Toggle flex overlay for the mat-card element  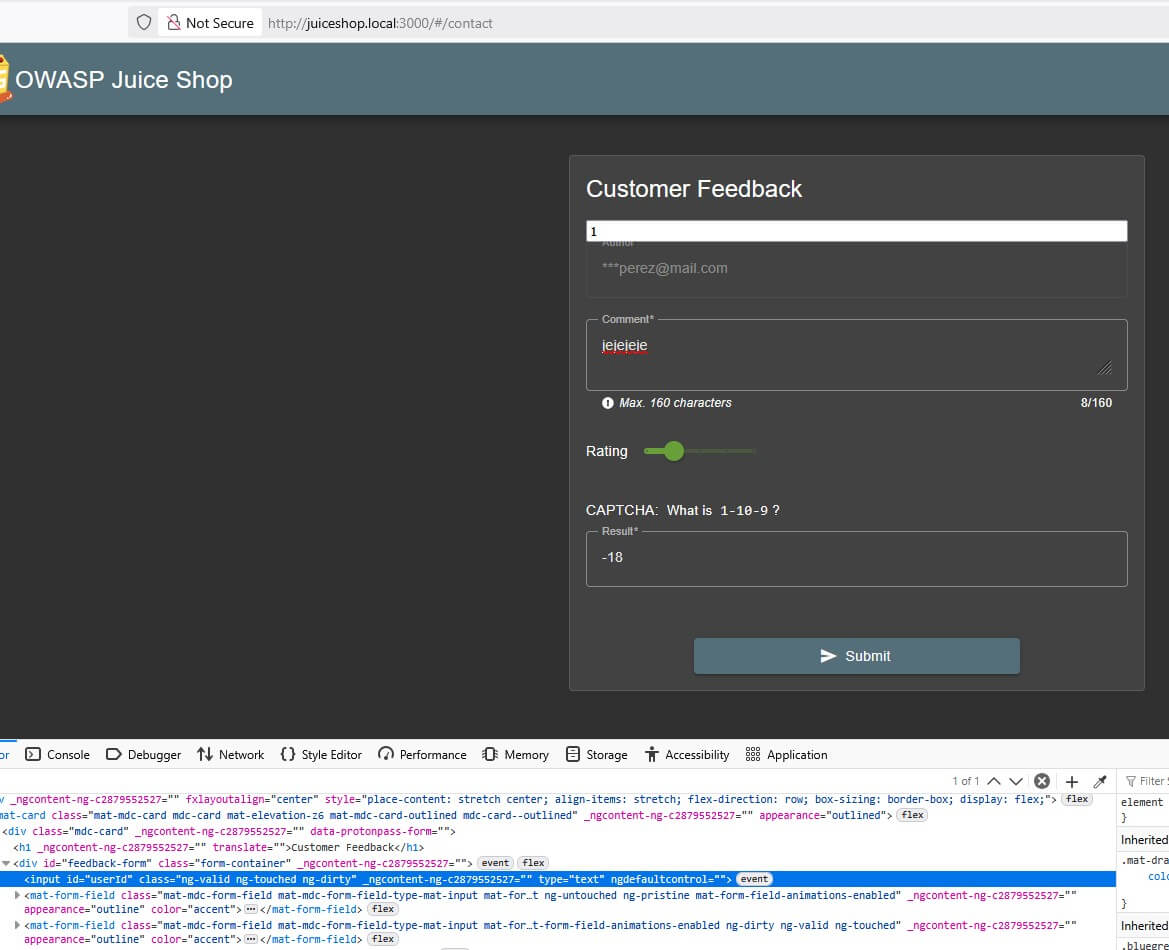[912, 815]
